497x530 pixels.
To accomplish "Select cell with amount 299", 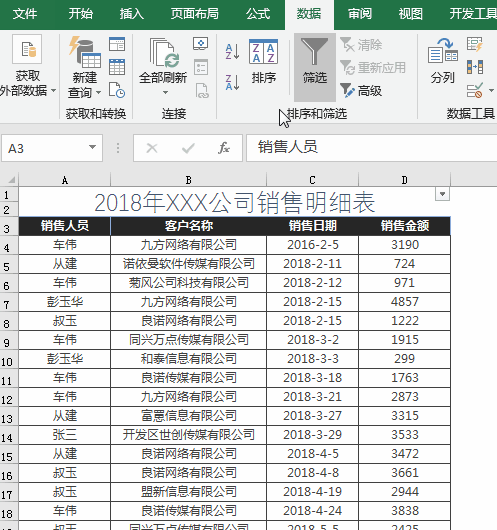I will (x=404, y=359).
